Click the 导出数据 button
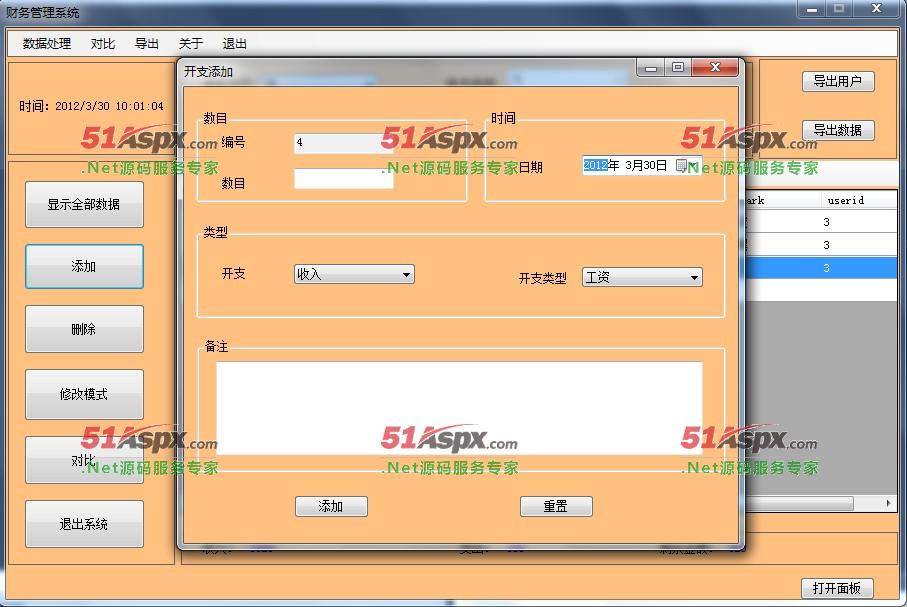The image size is (907, 607). [838, 130]
